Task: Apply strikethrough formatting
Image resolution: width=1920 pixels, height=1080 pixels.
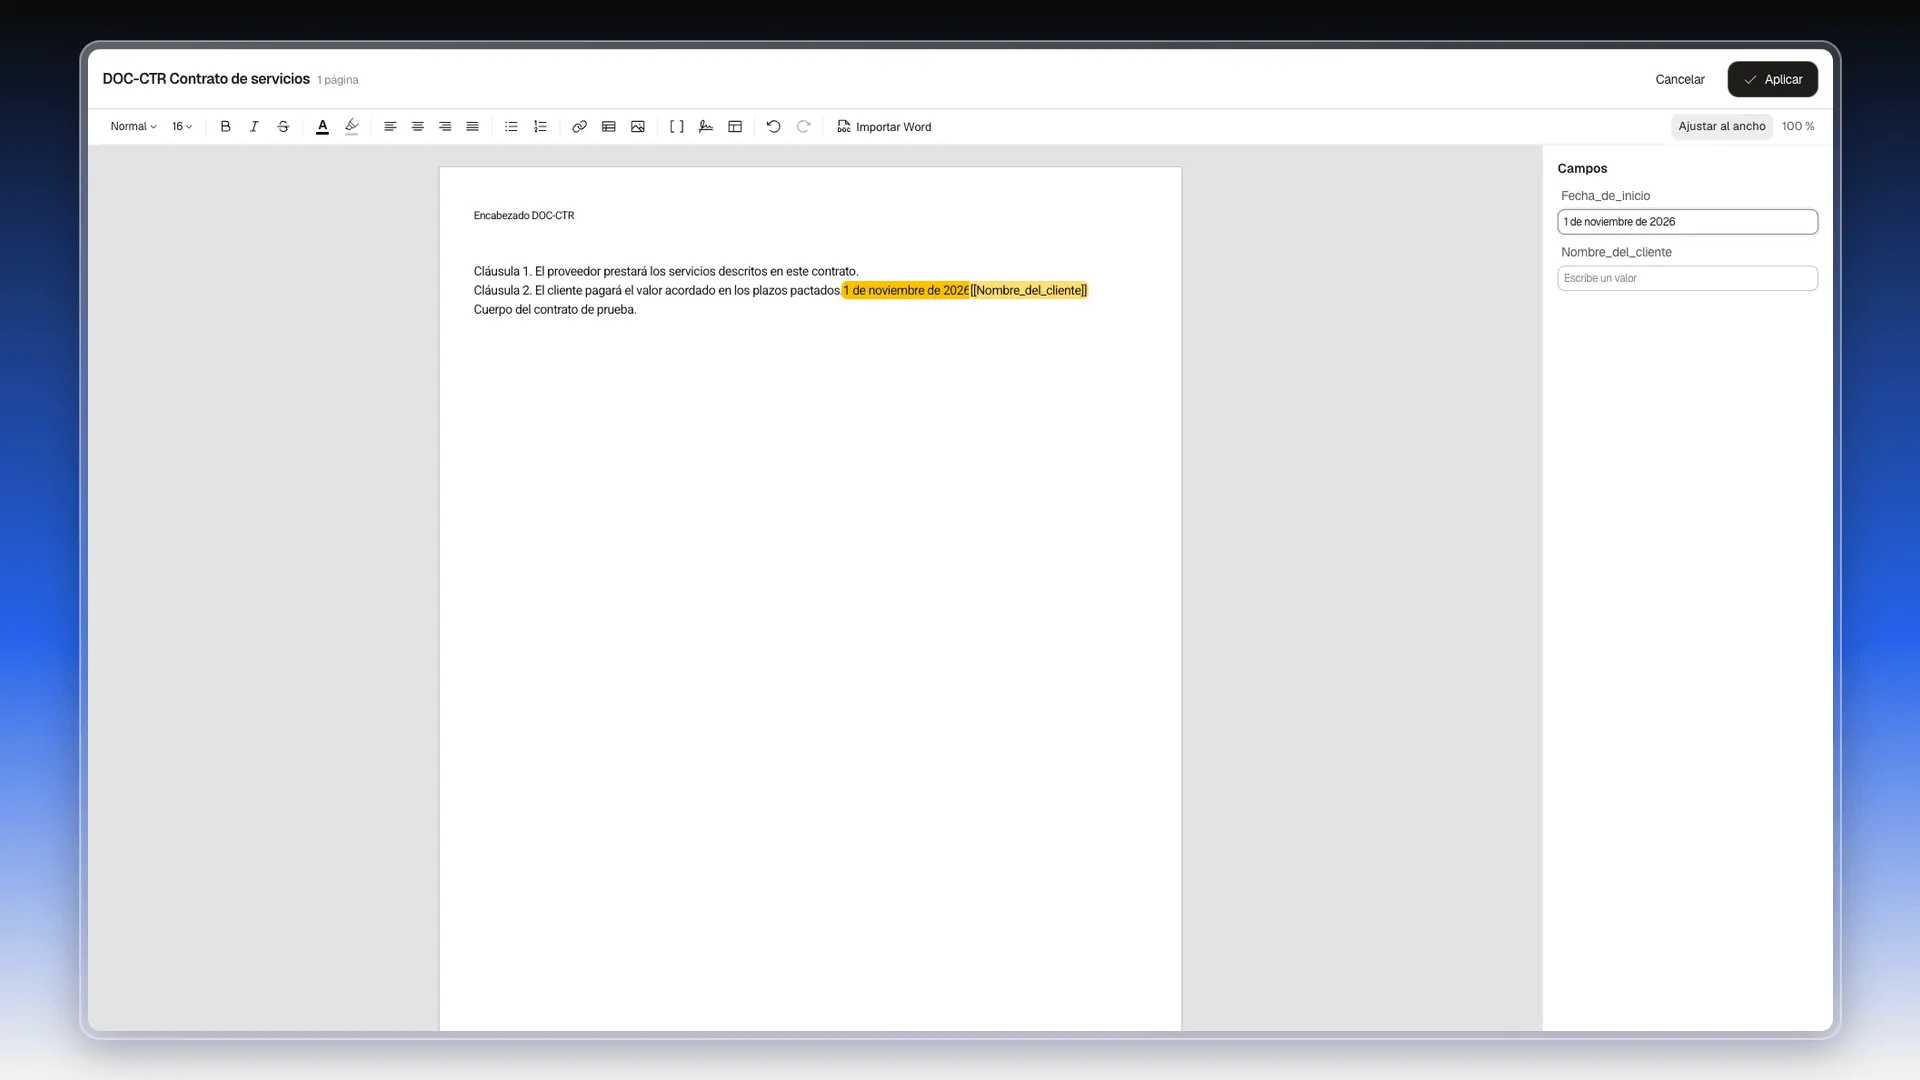Action: pyautogui.click(x=283, y=127)
